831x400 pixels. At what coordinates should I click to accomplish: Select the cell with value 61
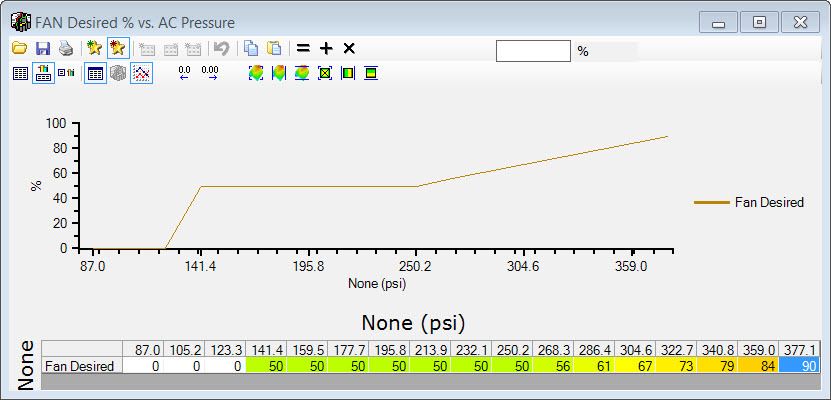click(x=594, y=366)
